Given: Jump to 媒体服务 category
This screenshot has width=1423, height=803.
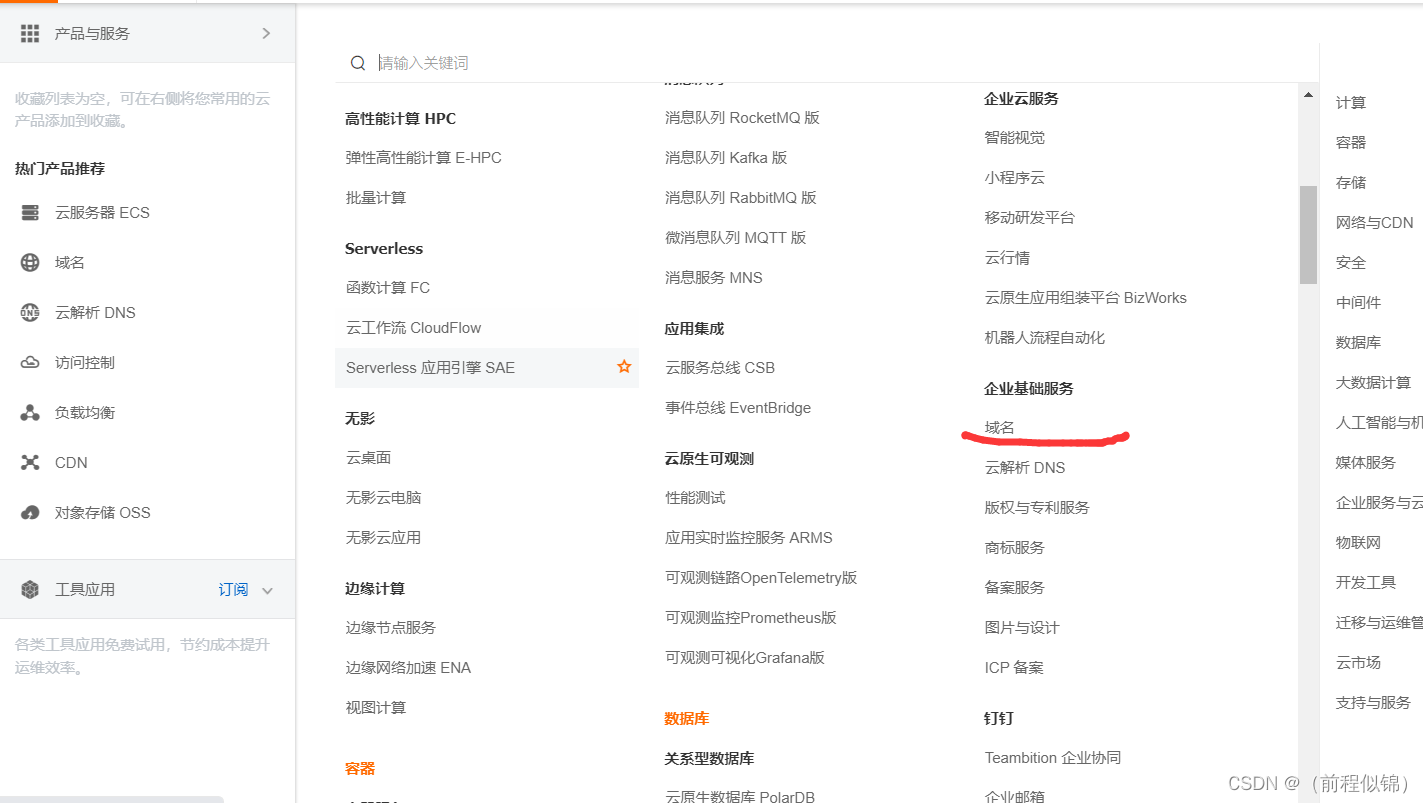Looking at the screenshot, I should tap(1366, 462).
